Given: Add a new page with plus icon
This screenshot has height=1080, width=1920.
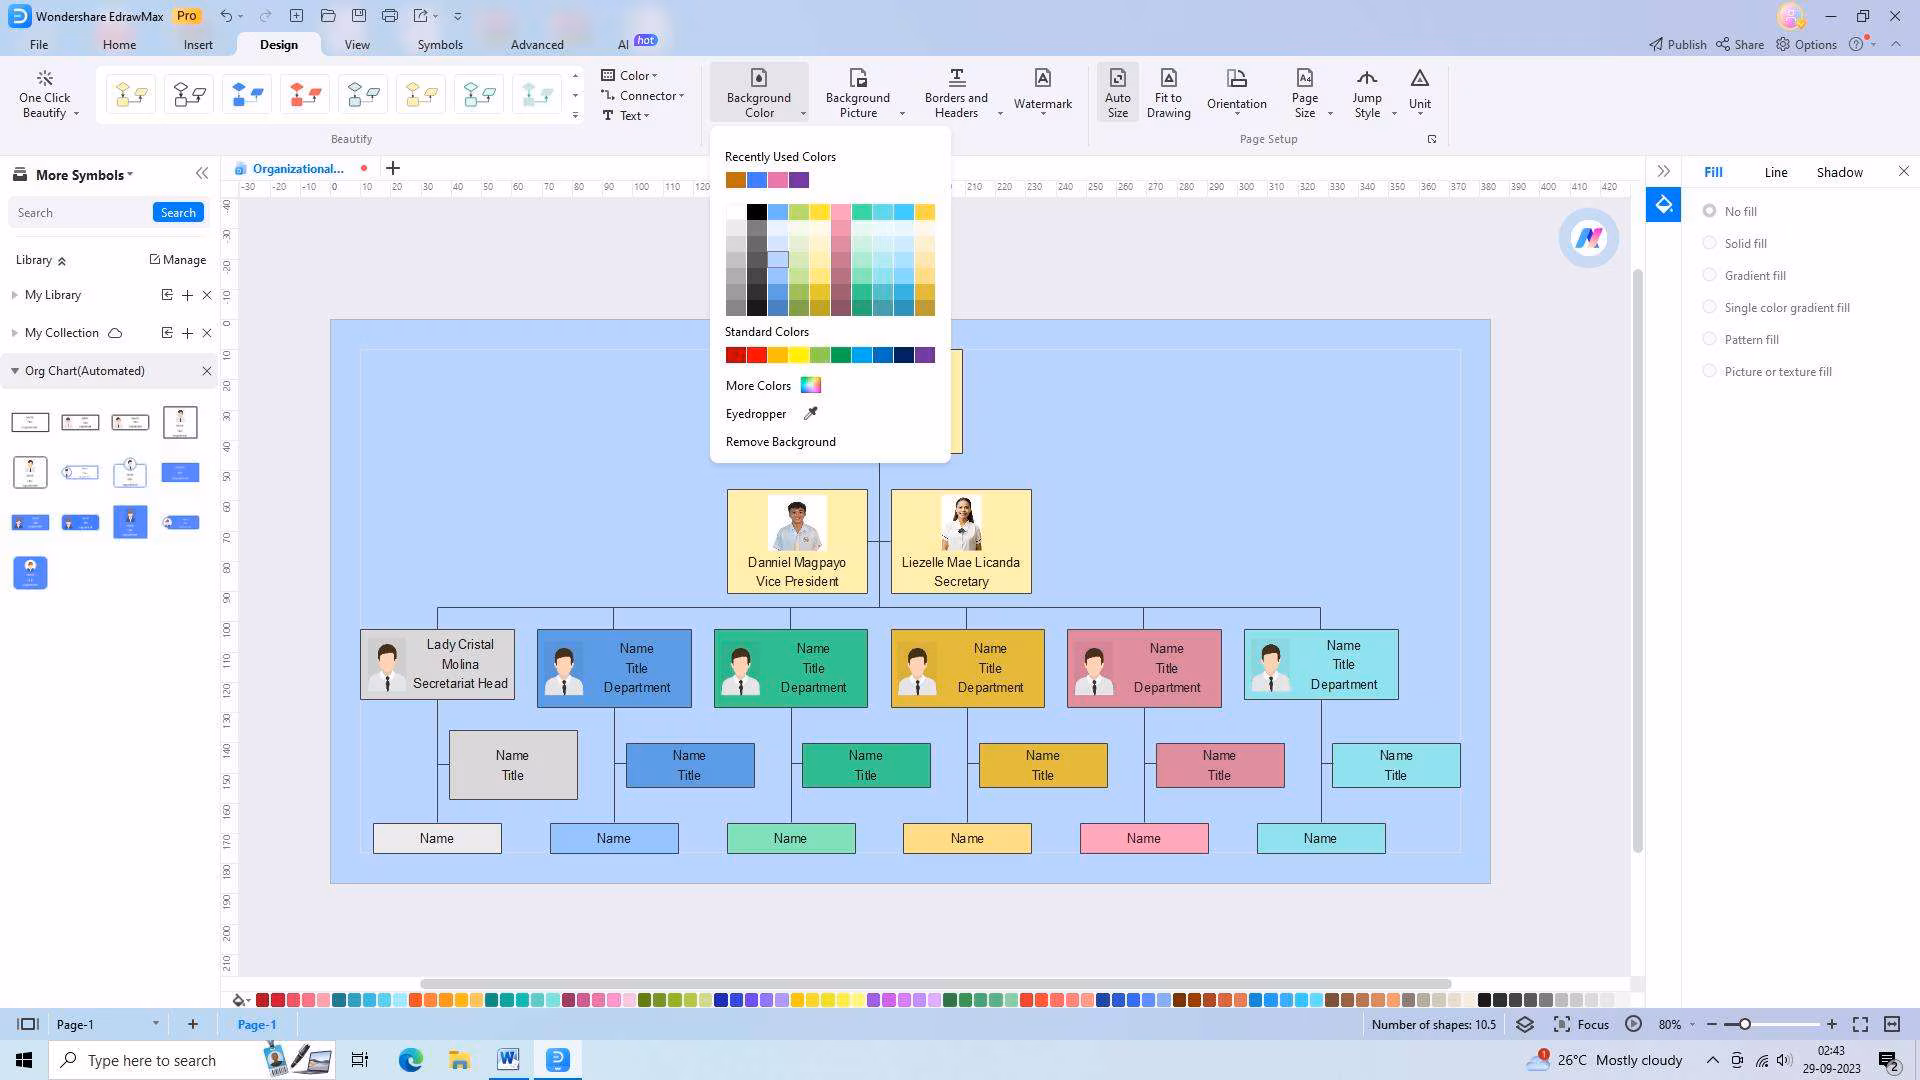Looking at the screenshot, I should click(193, 1024).
